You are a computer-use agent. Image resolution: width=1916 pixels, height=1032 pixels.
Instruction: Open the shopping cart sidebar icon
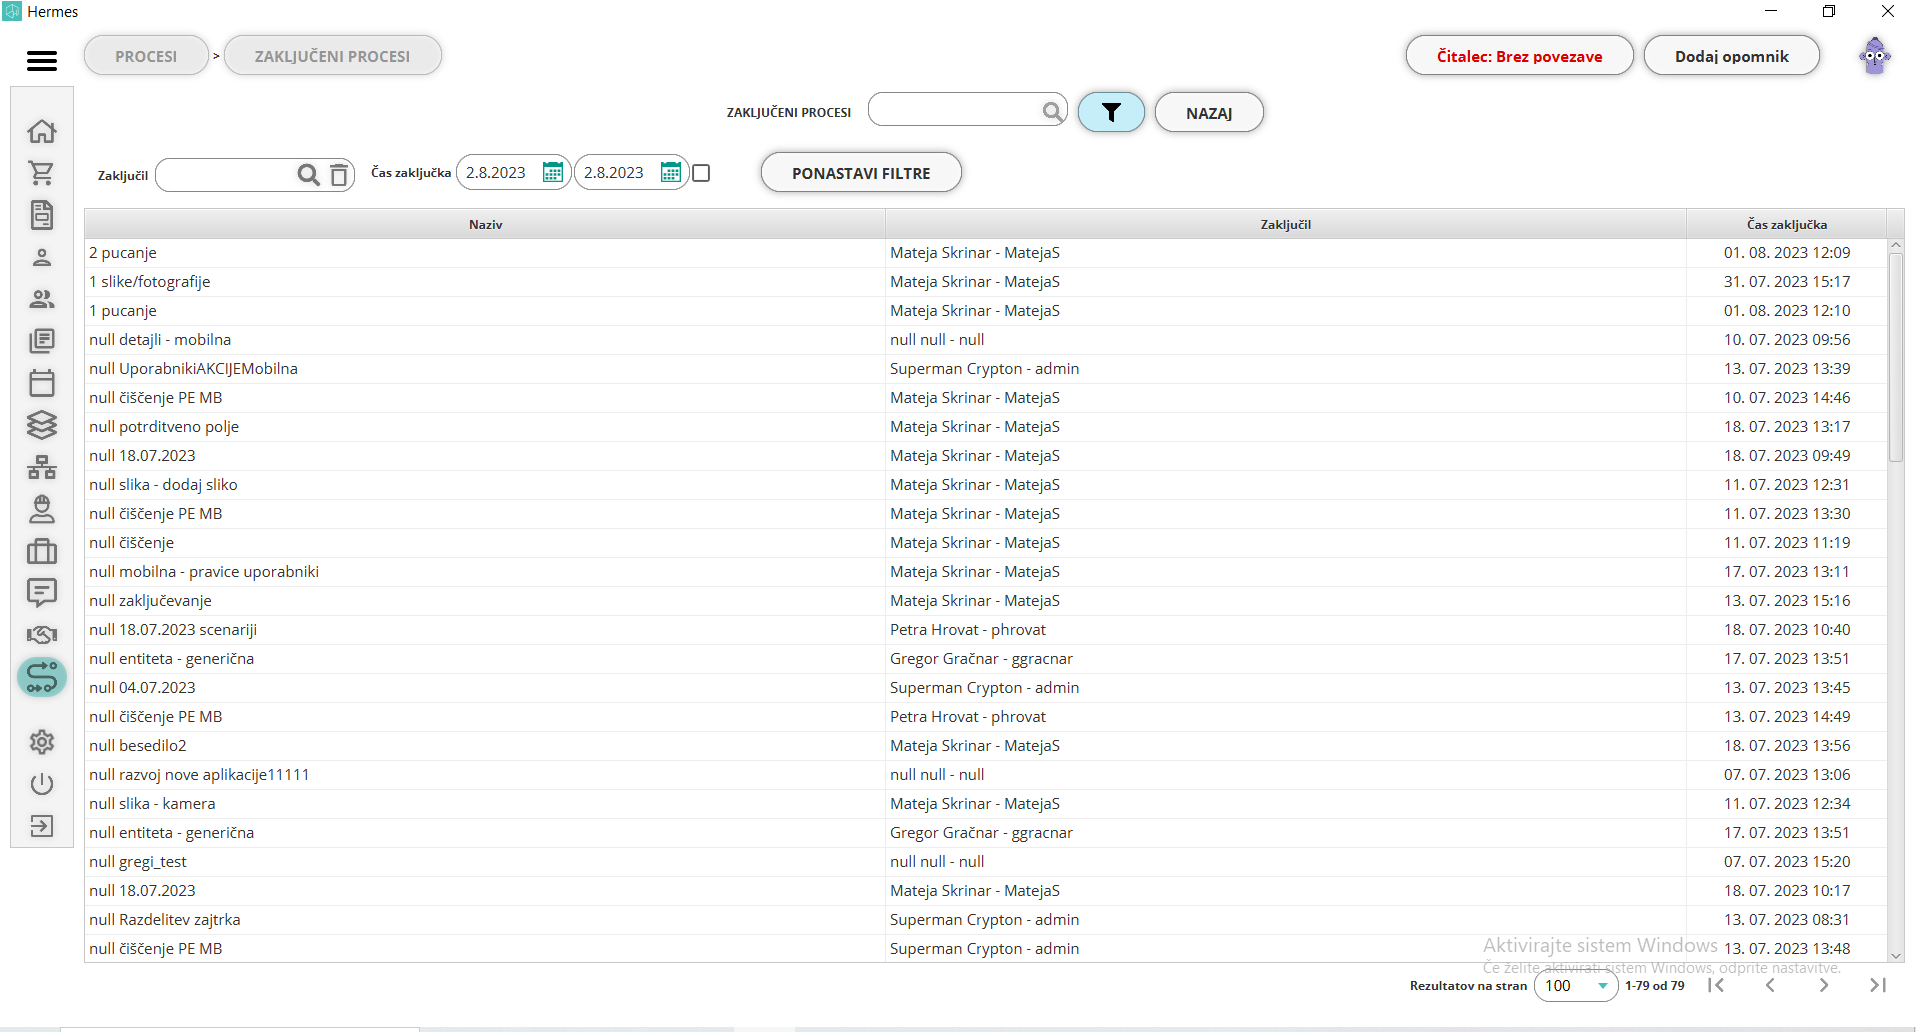pos(42,173)
